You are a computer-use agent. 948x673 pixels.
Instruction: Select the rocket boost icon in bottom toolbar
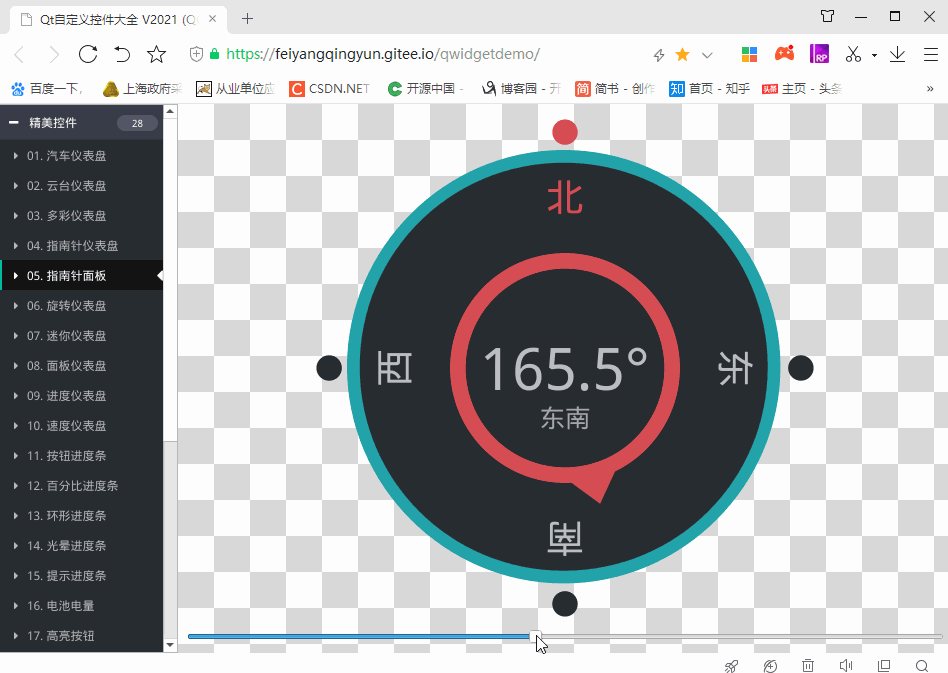click(730, 665)
